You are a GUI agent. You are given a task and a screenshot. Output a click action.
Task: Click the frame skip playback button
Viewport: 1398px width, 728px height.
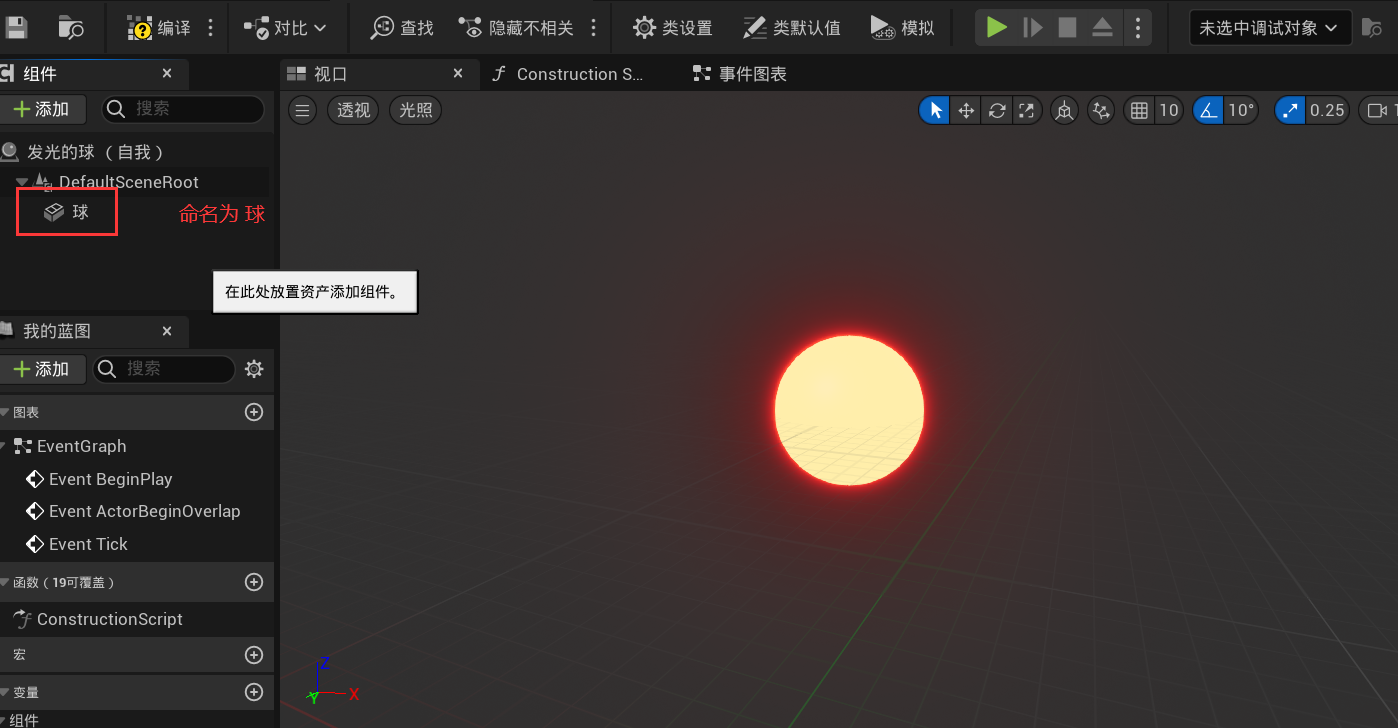[x=1033, y=28]
